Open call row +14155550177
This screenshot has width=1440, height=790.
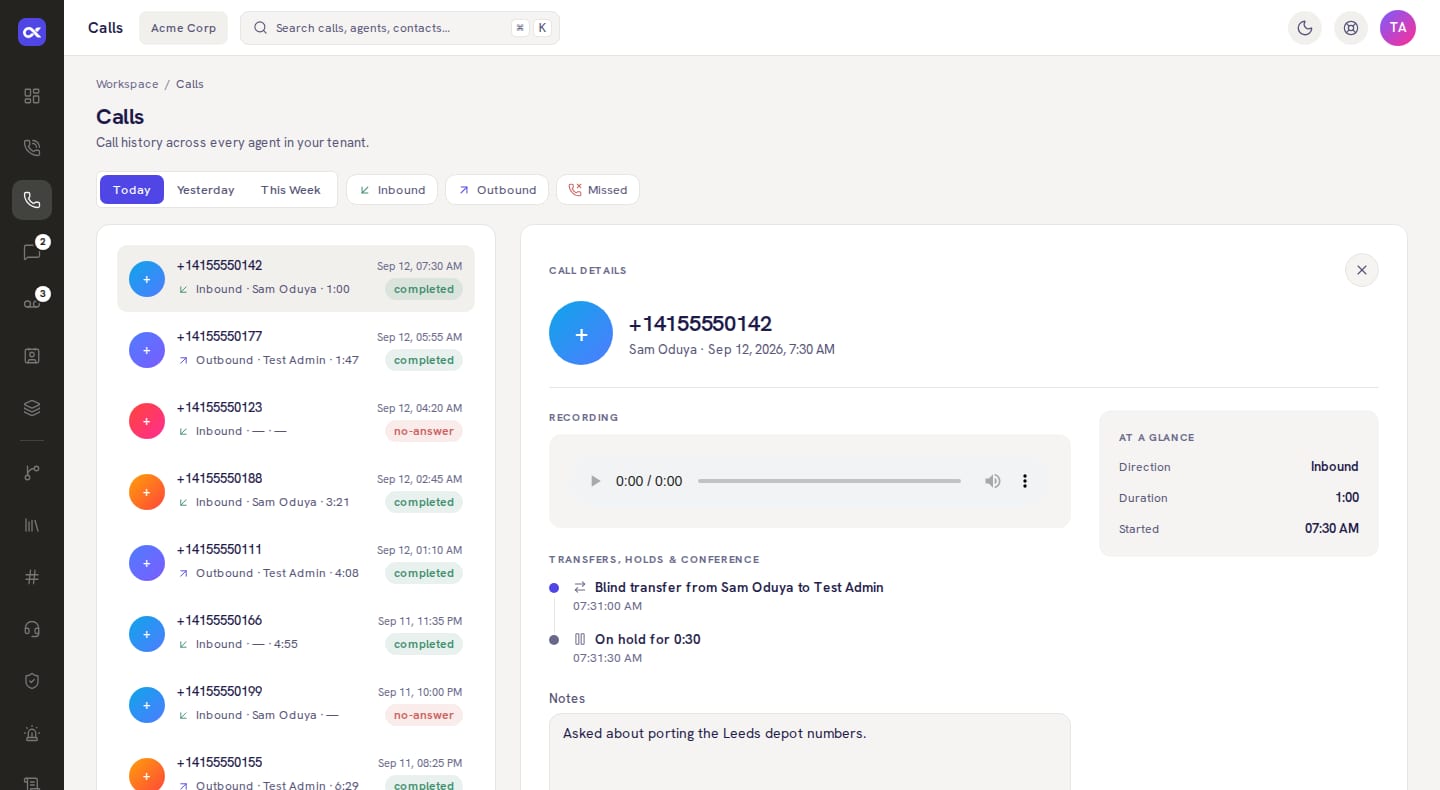click(296, 349)
